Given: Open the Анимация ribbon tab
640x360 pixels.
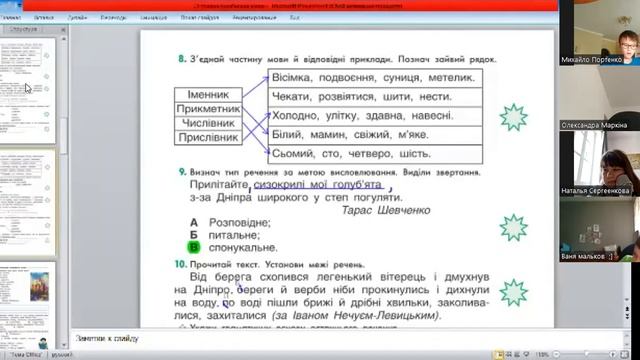Looking at the screenshot, I should [153, 18].
